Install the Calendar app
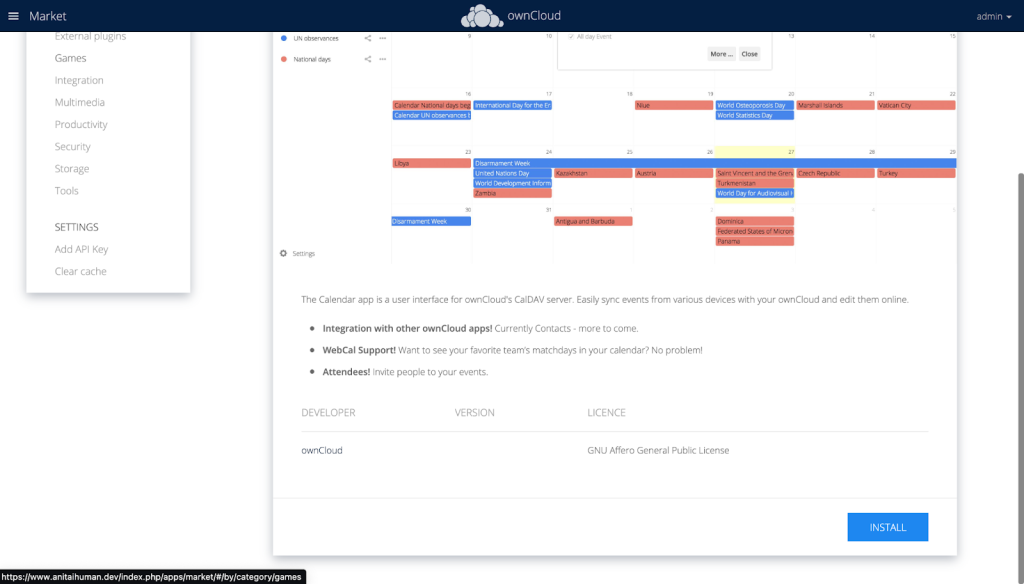Screen dimensions: 1024x584 (x=888, y=527)
